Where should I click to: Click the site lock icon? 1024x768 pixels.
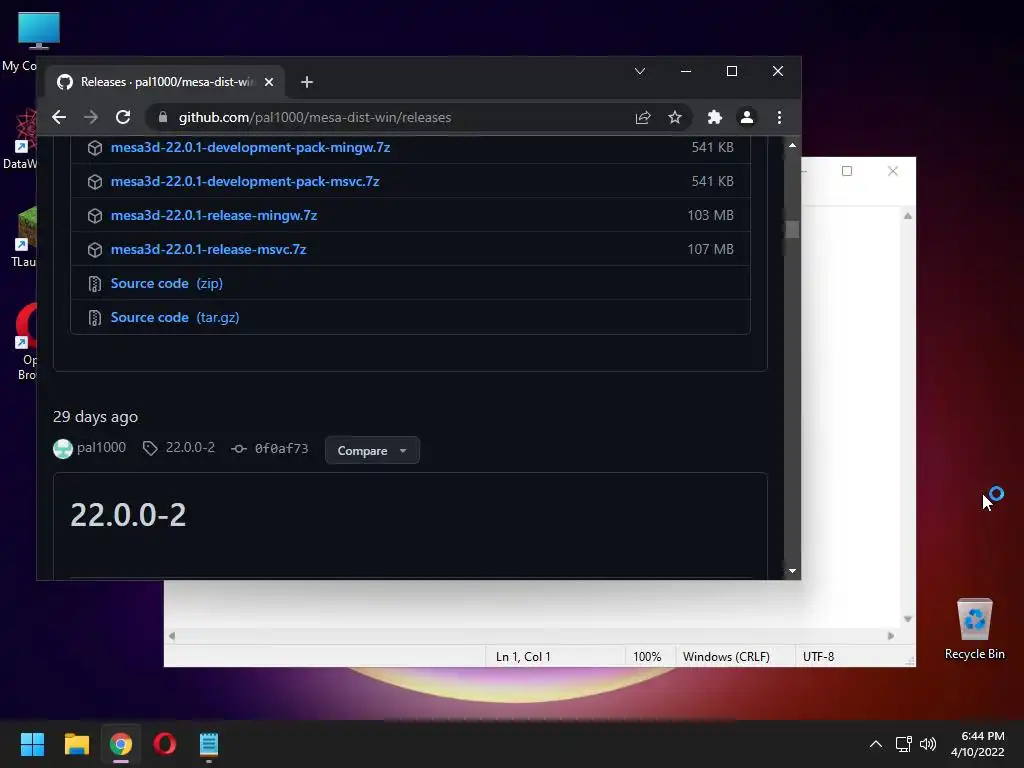click(x=163, y=117)
